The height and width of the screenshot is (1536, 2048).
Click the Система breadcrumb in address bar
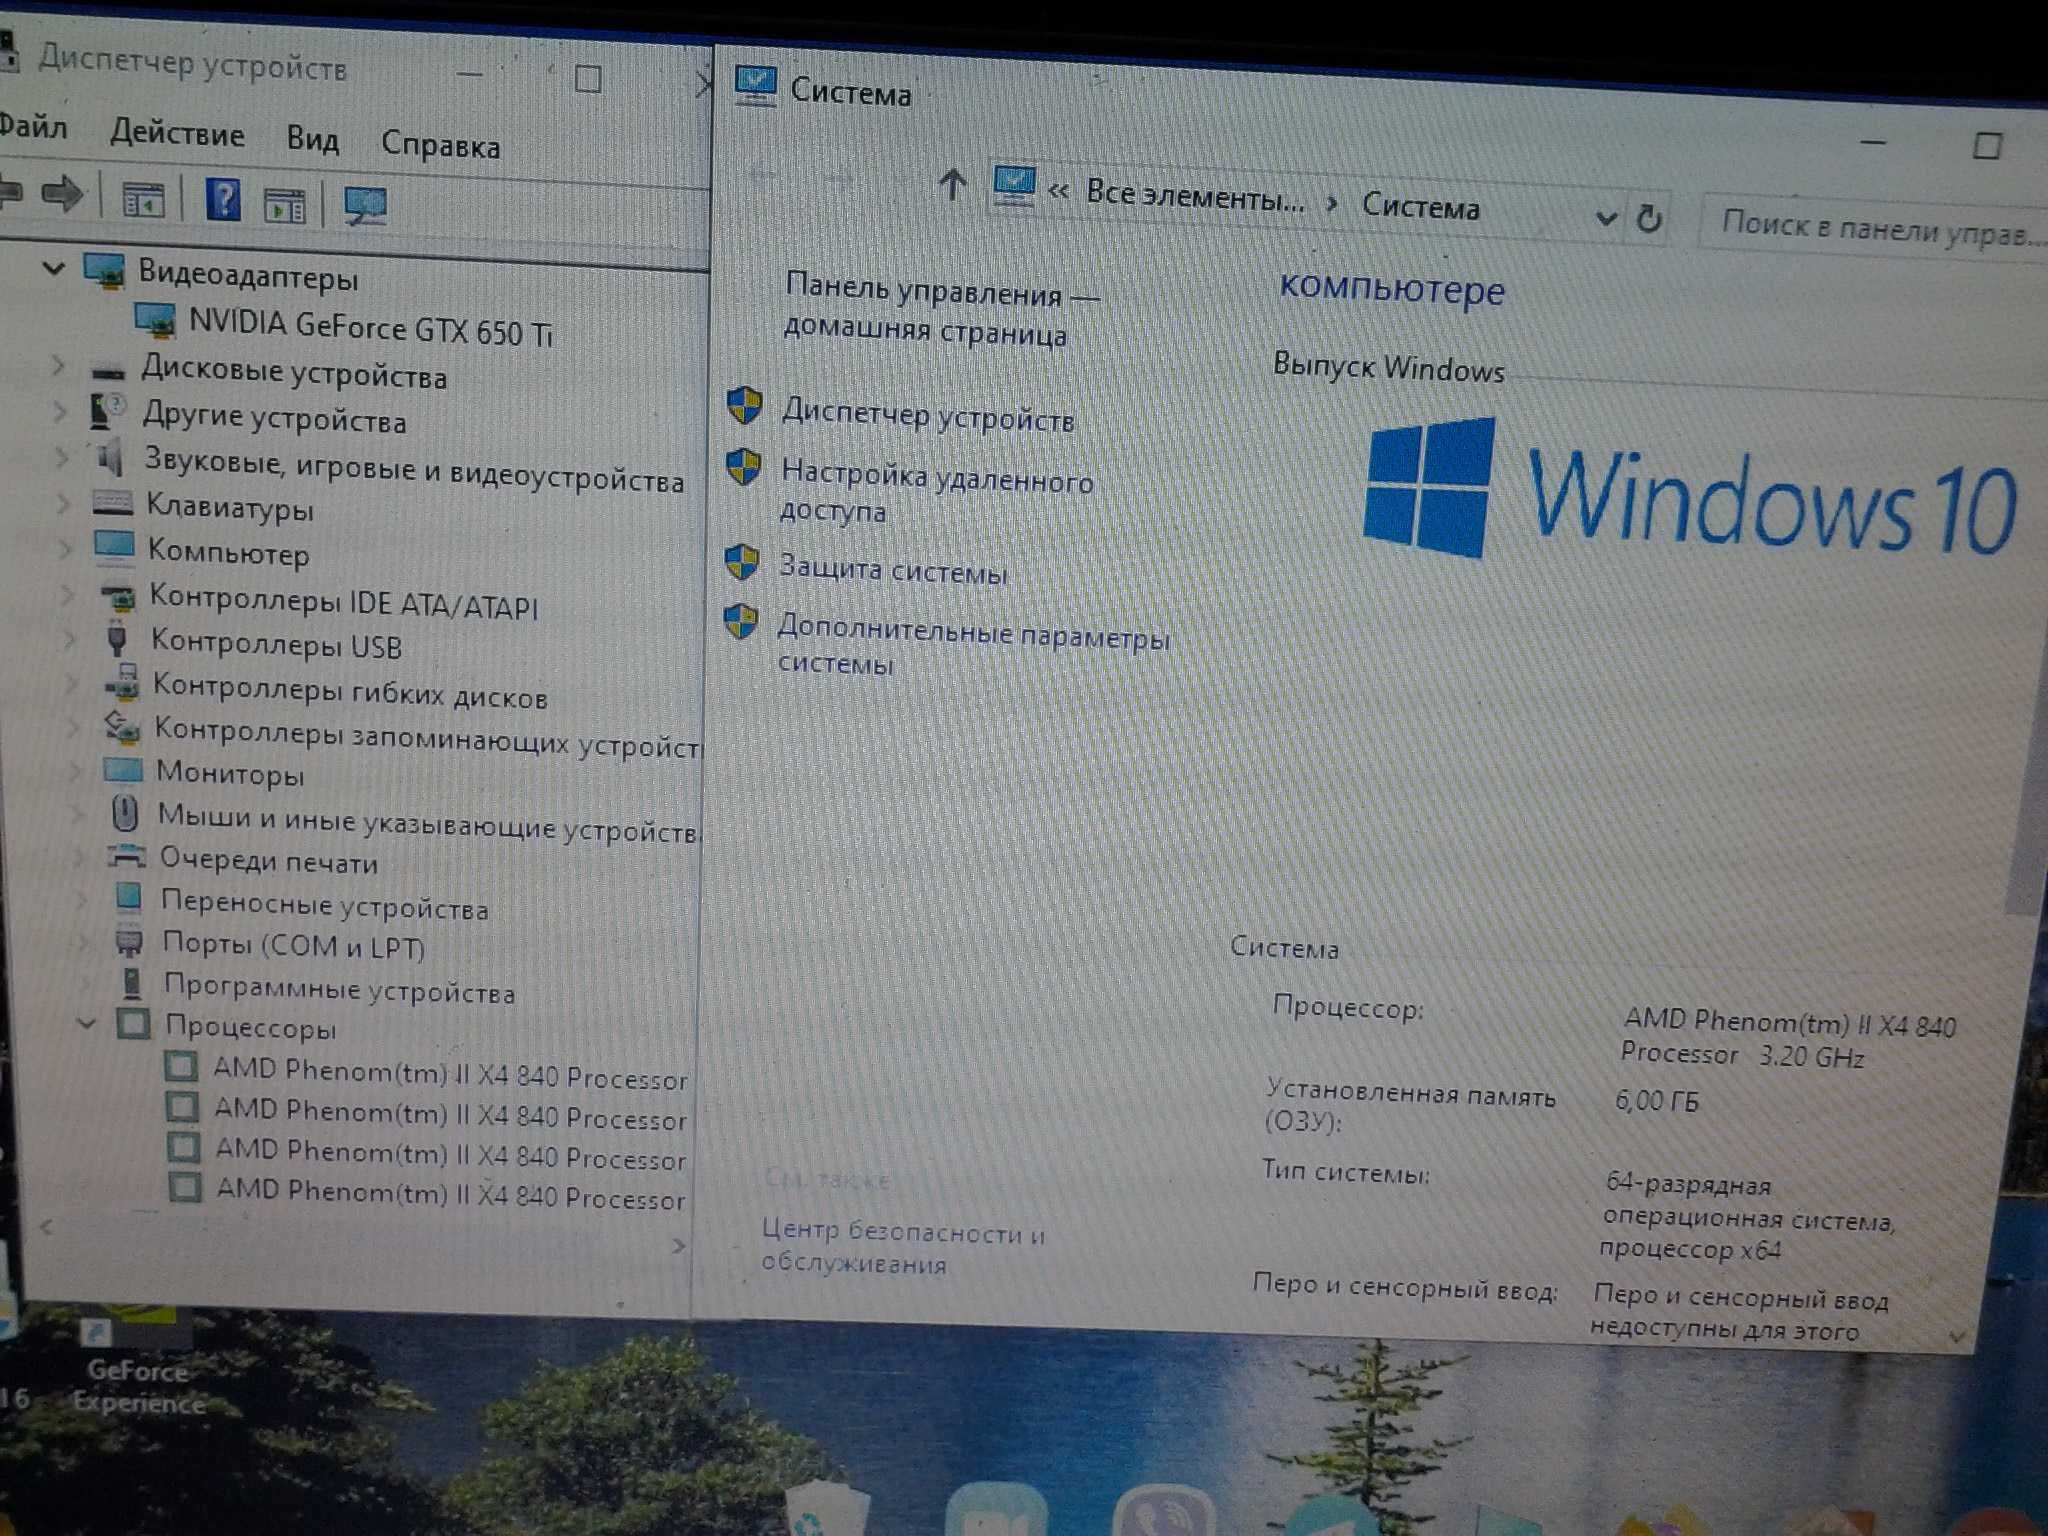(x=1420, y=206)
